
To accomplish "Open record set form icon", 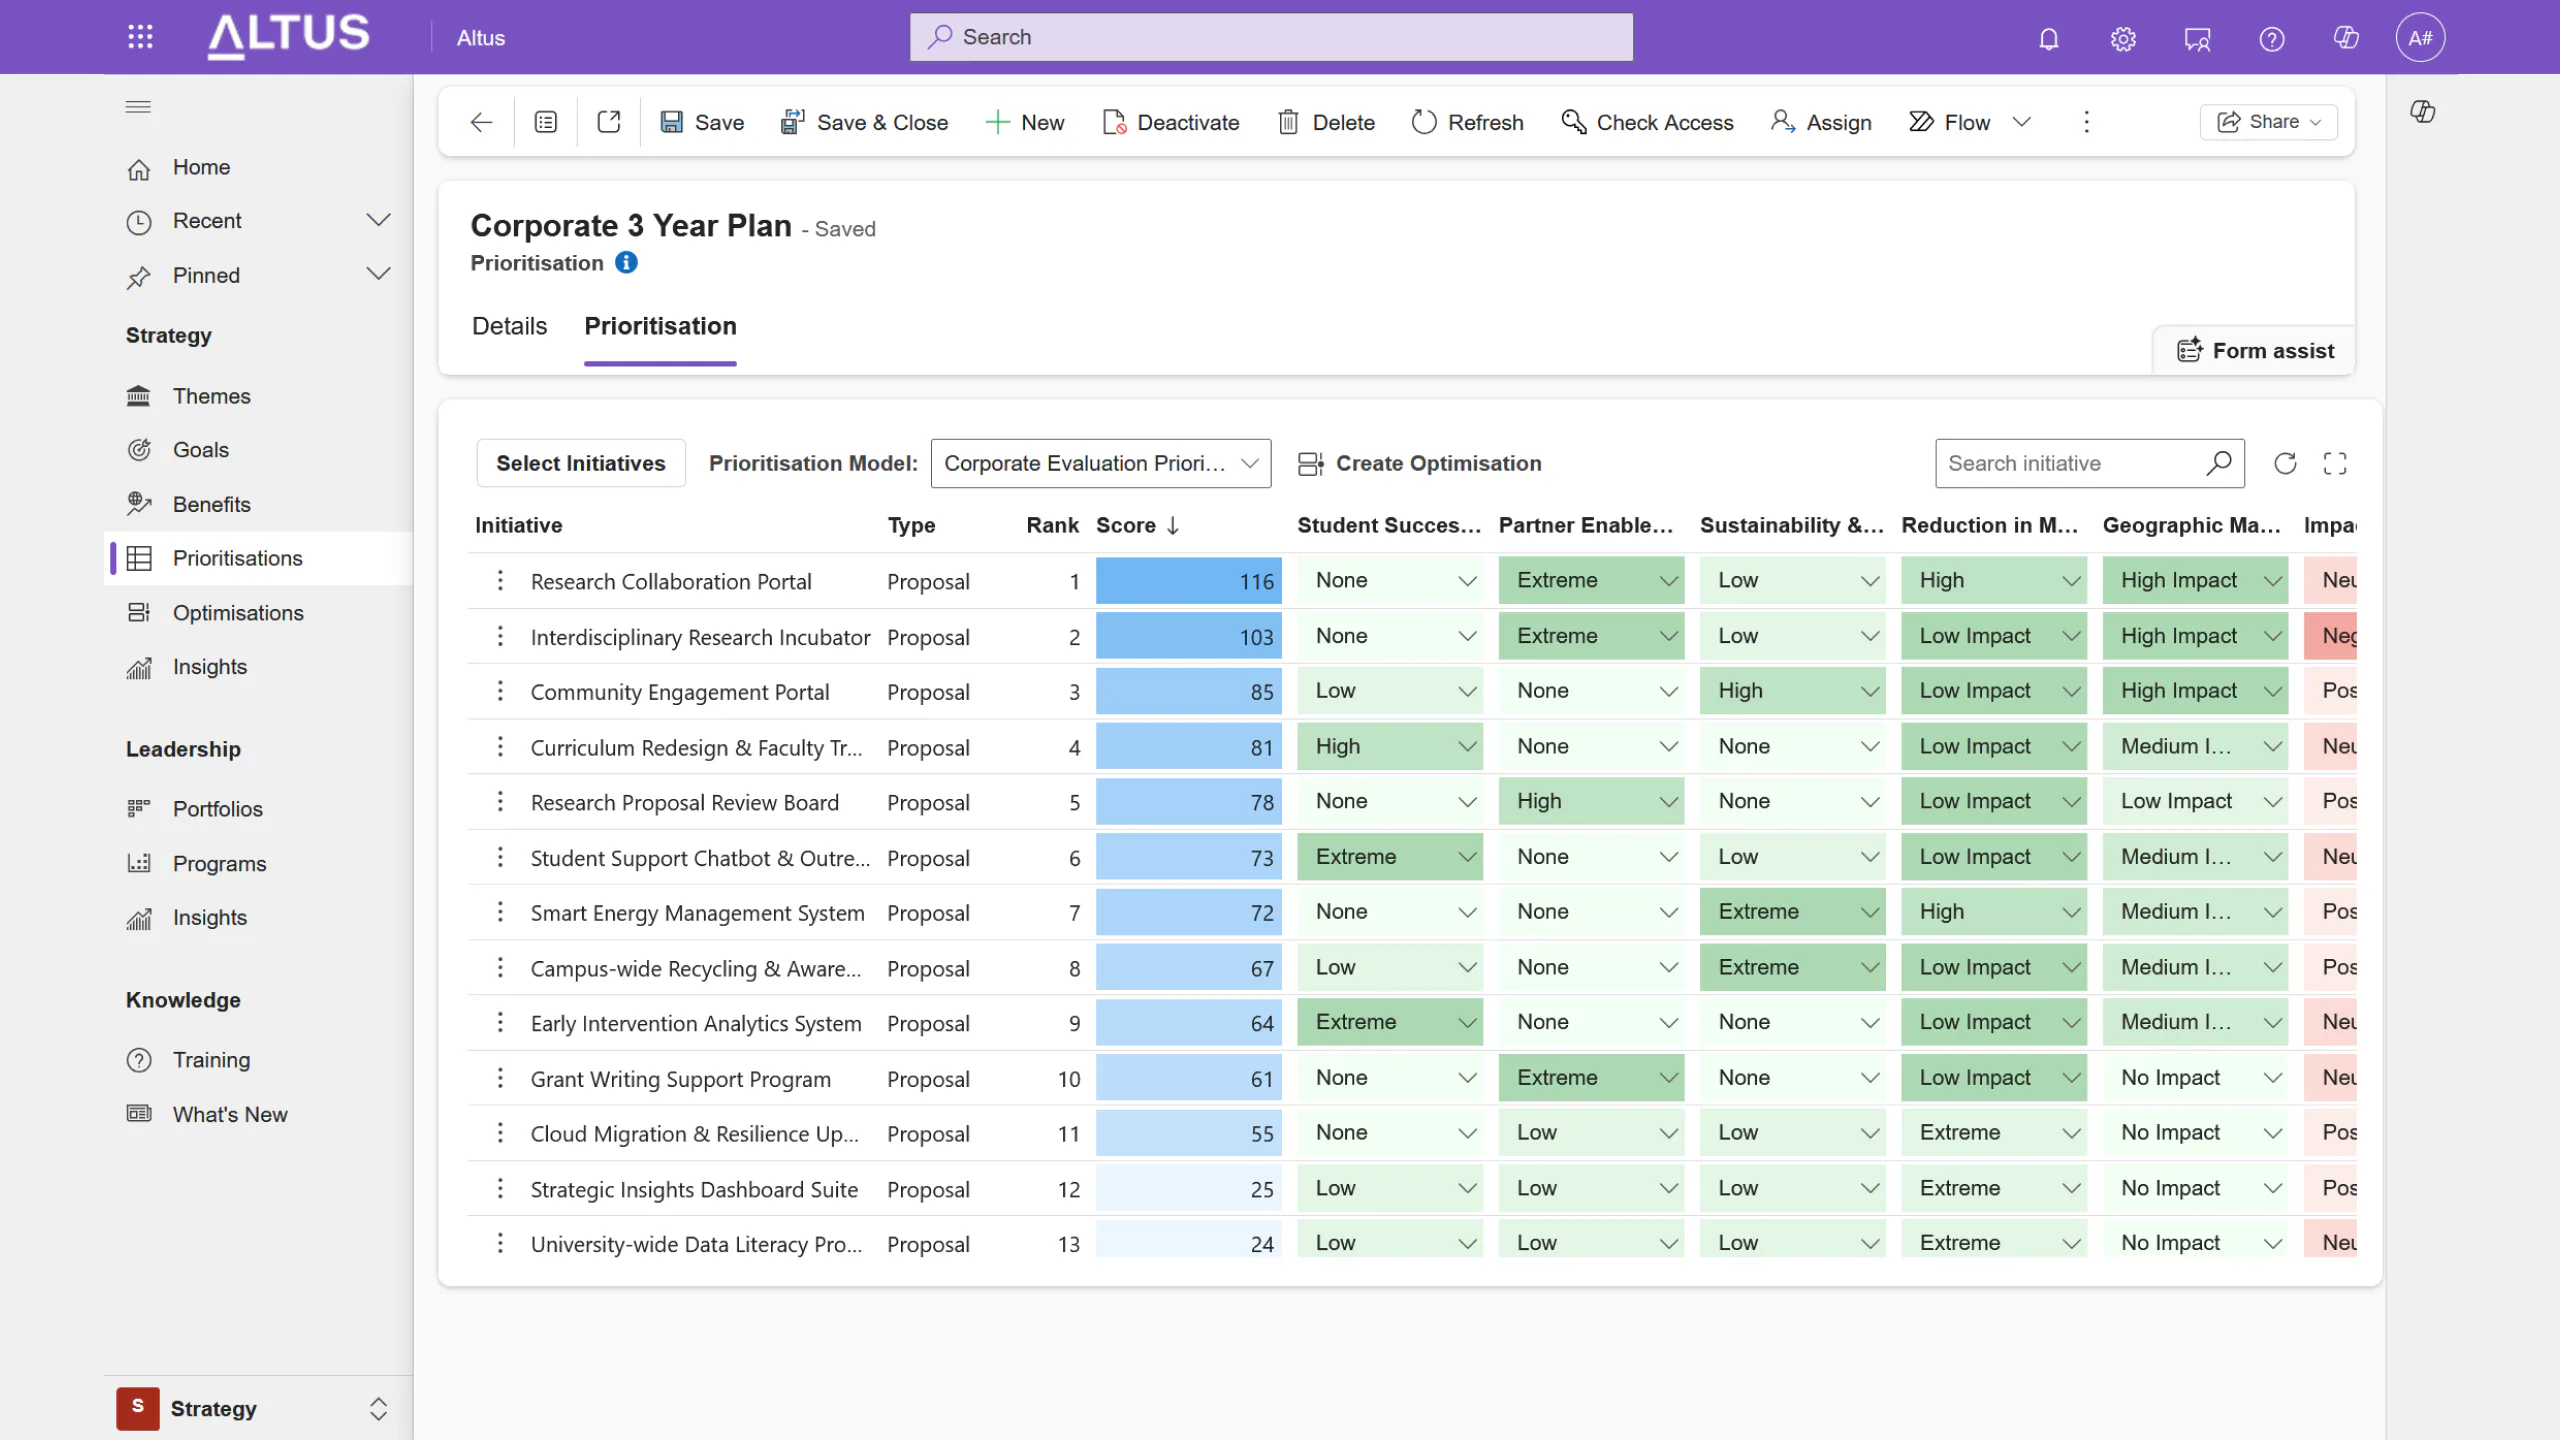I will 545,122.
